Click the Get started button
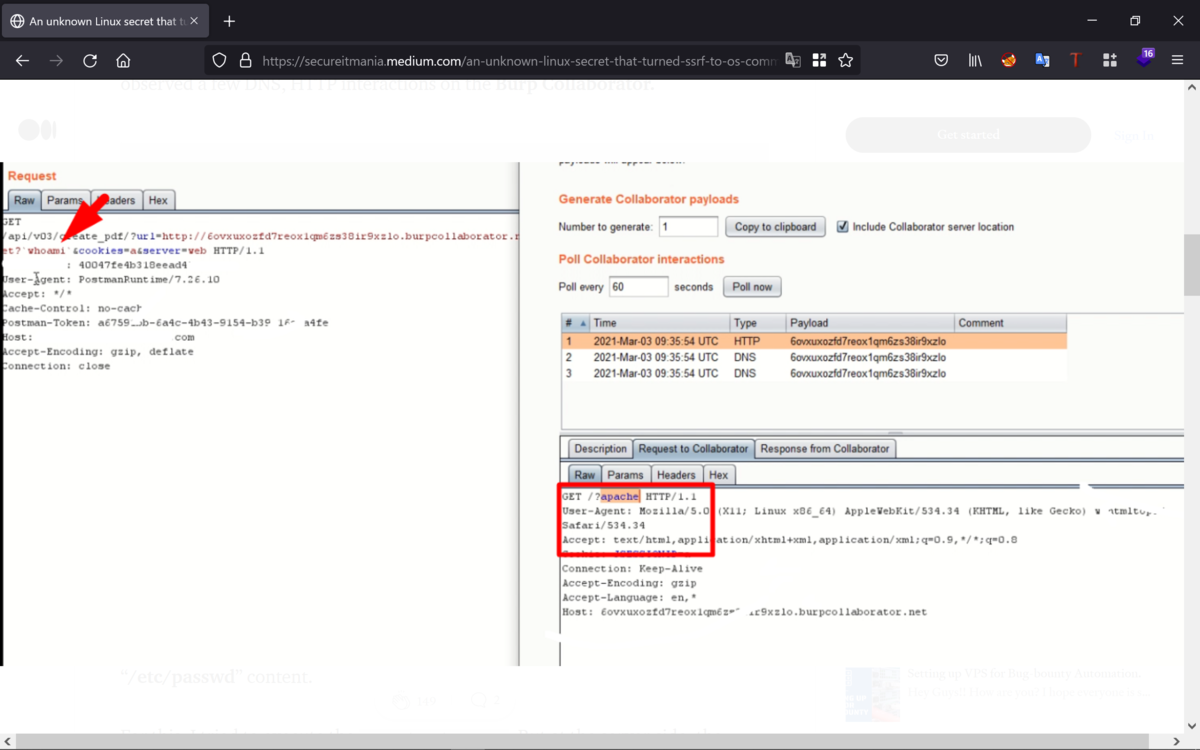1200x750 pixels. tap(968, 135)
